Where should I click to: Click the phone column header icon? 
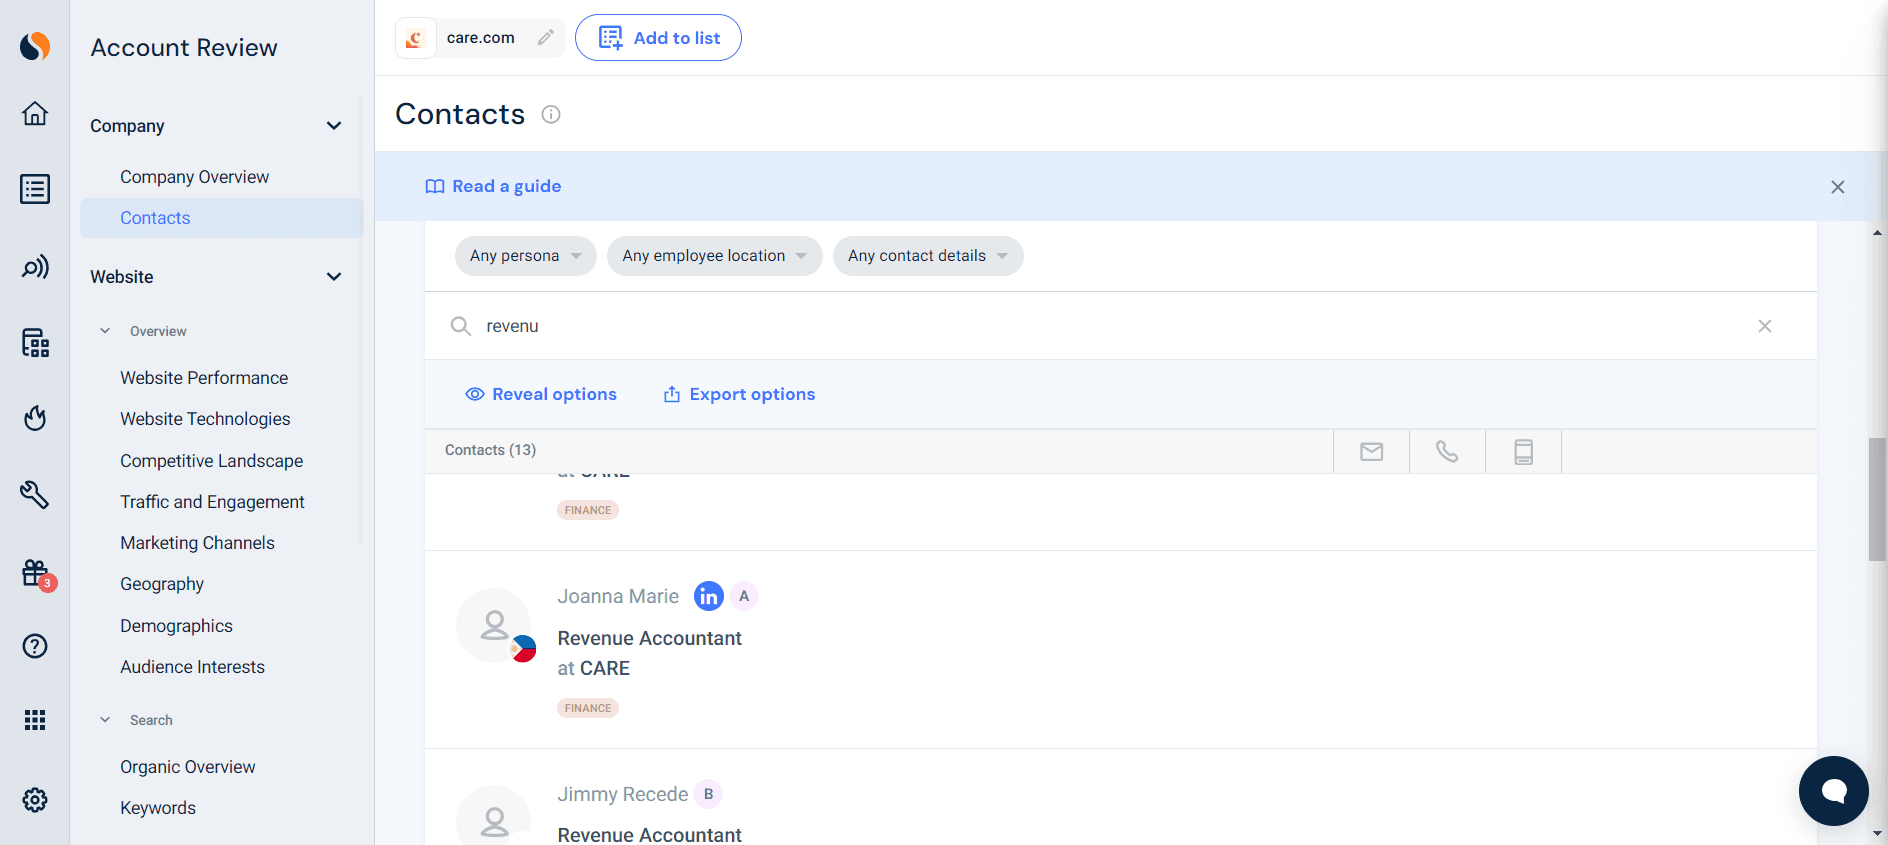tap(1447, 452)
